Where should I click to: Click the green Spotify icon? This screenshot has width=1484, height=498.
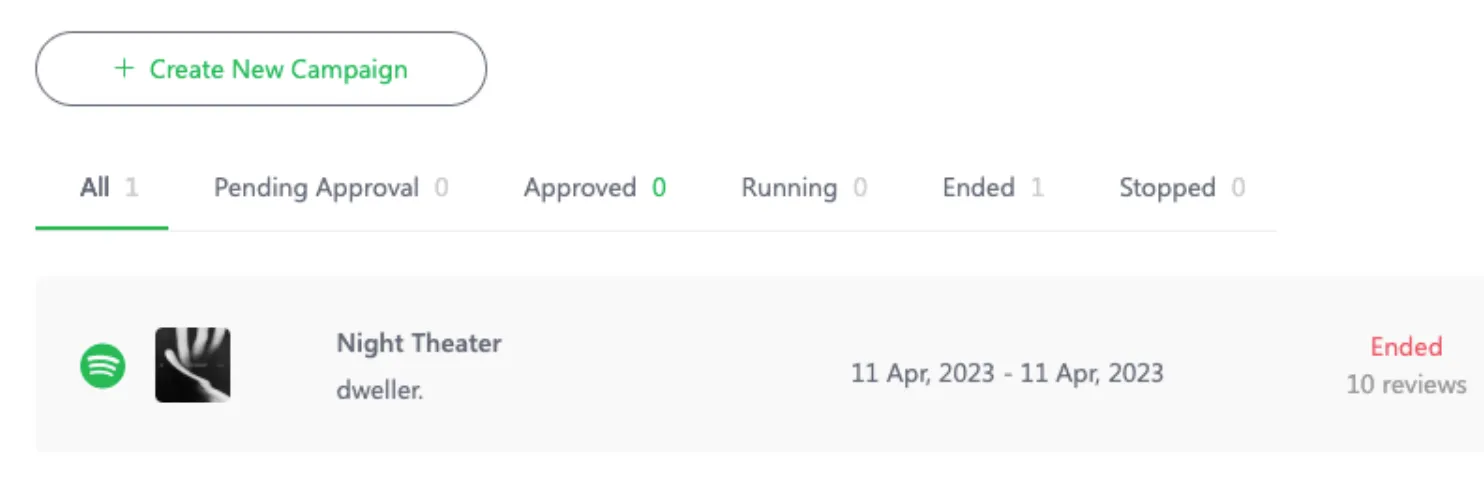(103, 366)
